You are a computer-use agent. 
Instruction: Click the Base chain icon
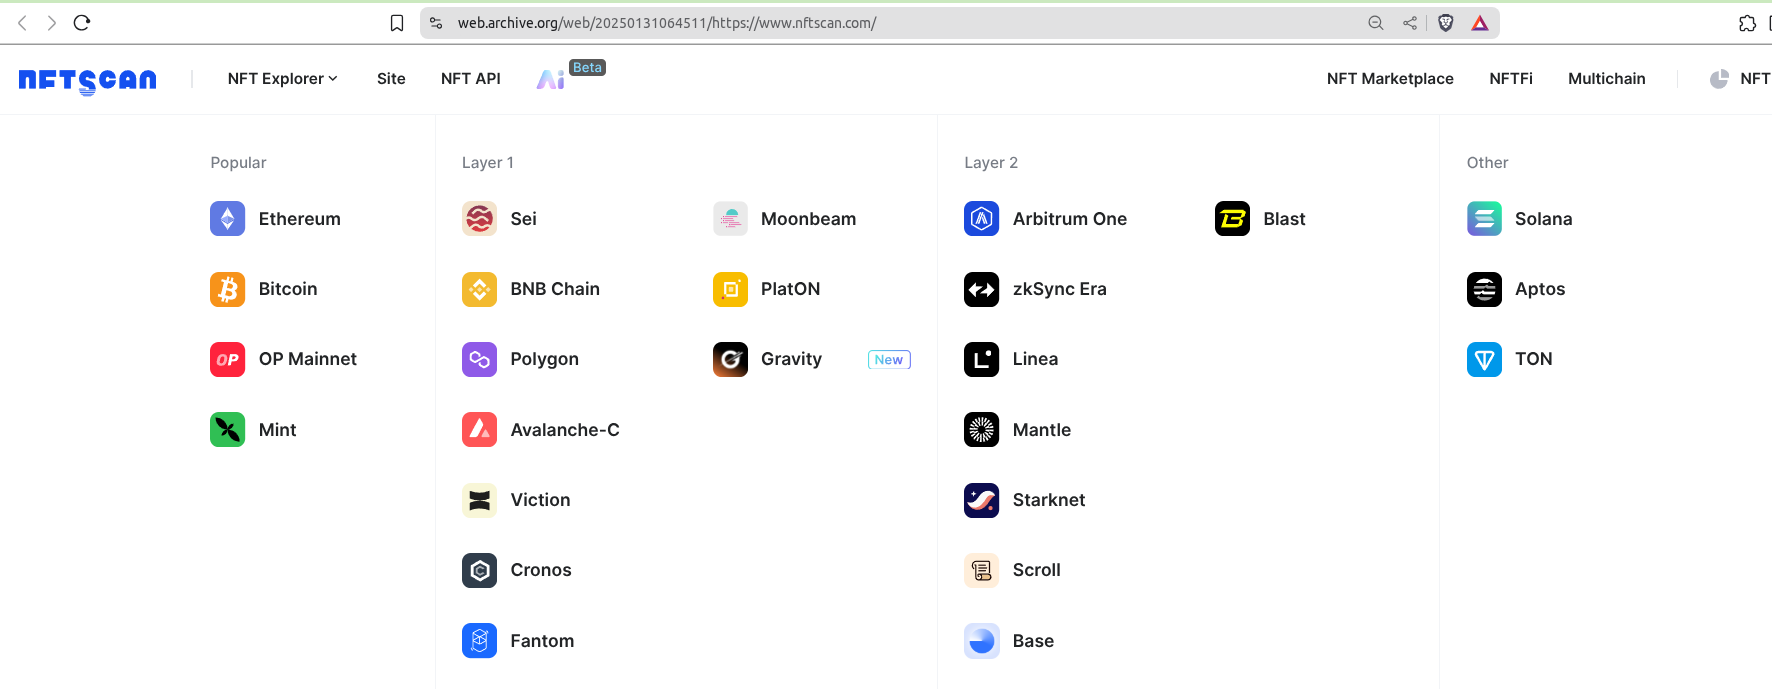[x=981, y=641]
